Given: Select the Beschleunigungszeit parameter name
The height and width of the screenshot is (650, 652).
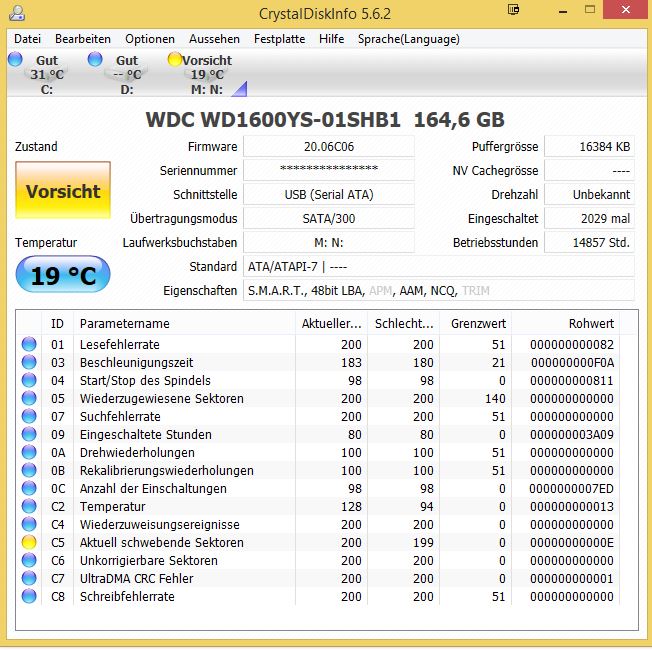Looking at the screenshot, I should (136, 362).
